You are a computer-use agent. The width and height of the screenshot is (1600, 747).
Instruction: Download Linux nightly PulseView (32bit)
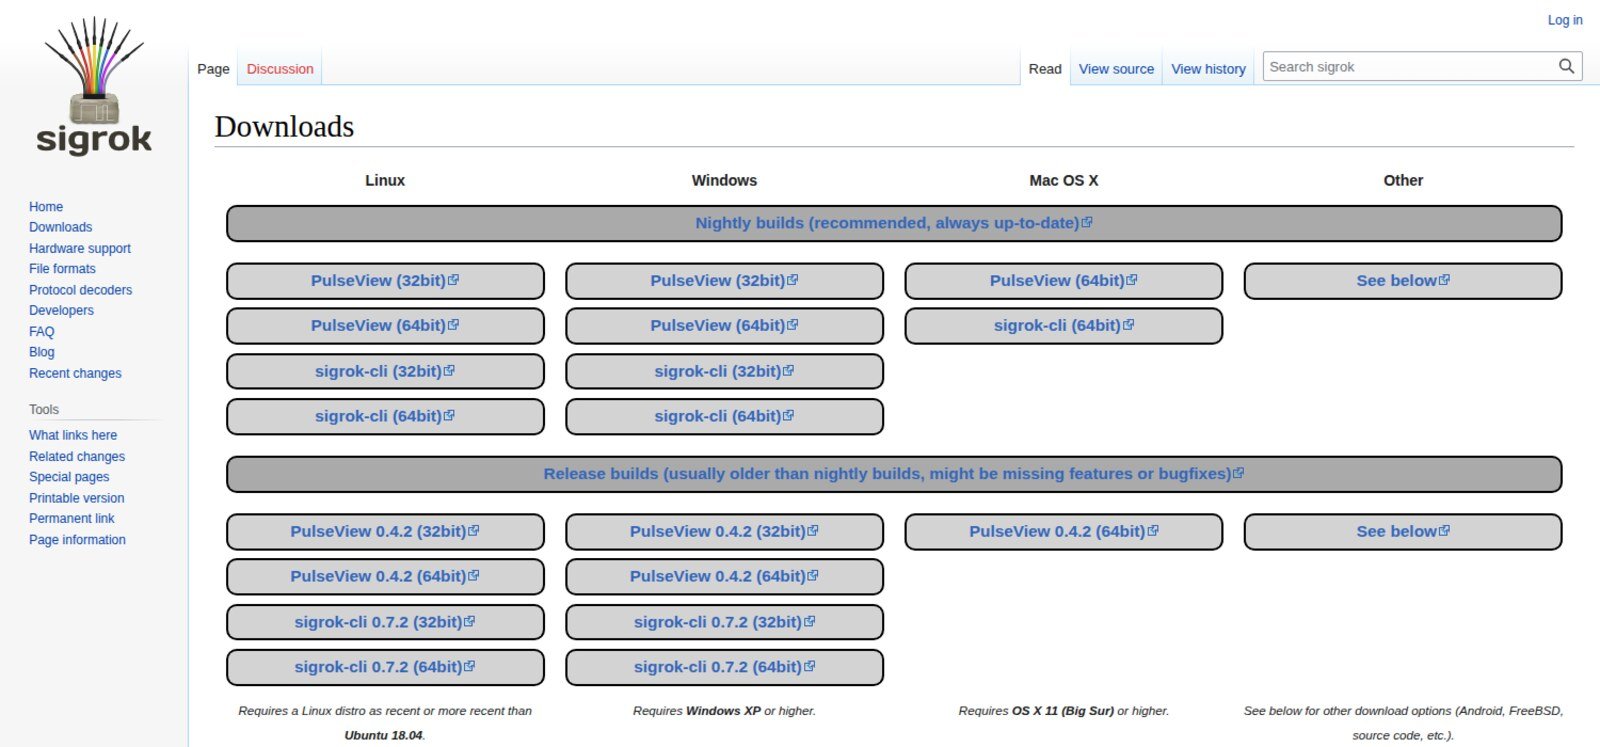click(x=385, y=281)
